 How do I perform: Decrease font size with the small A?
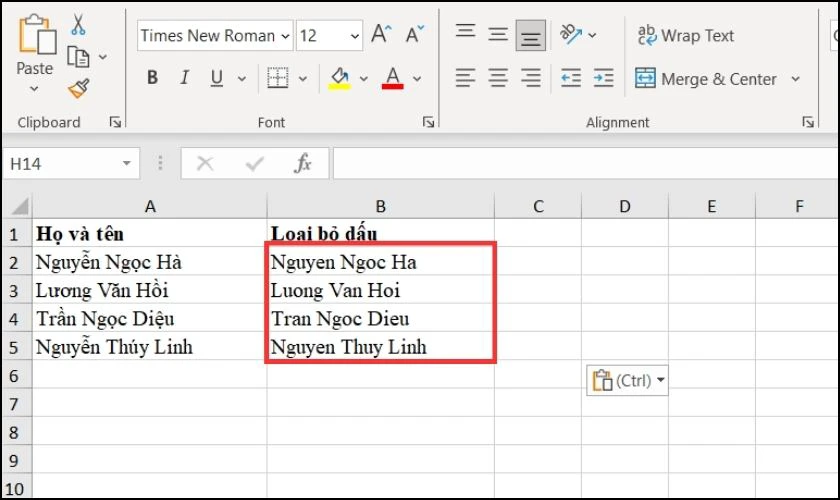415,34
